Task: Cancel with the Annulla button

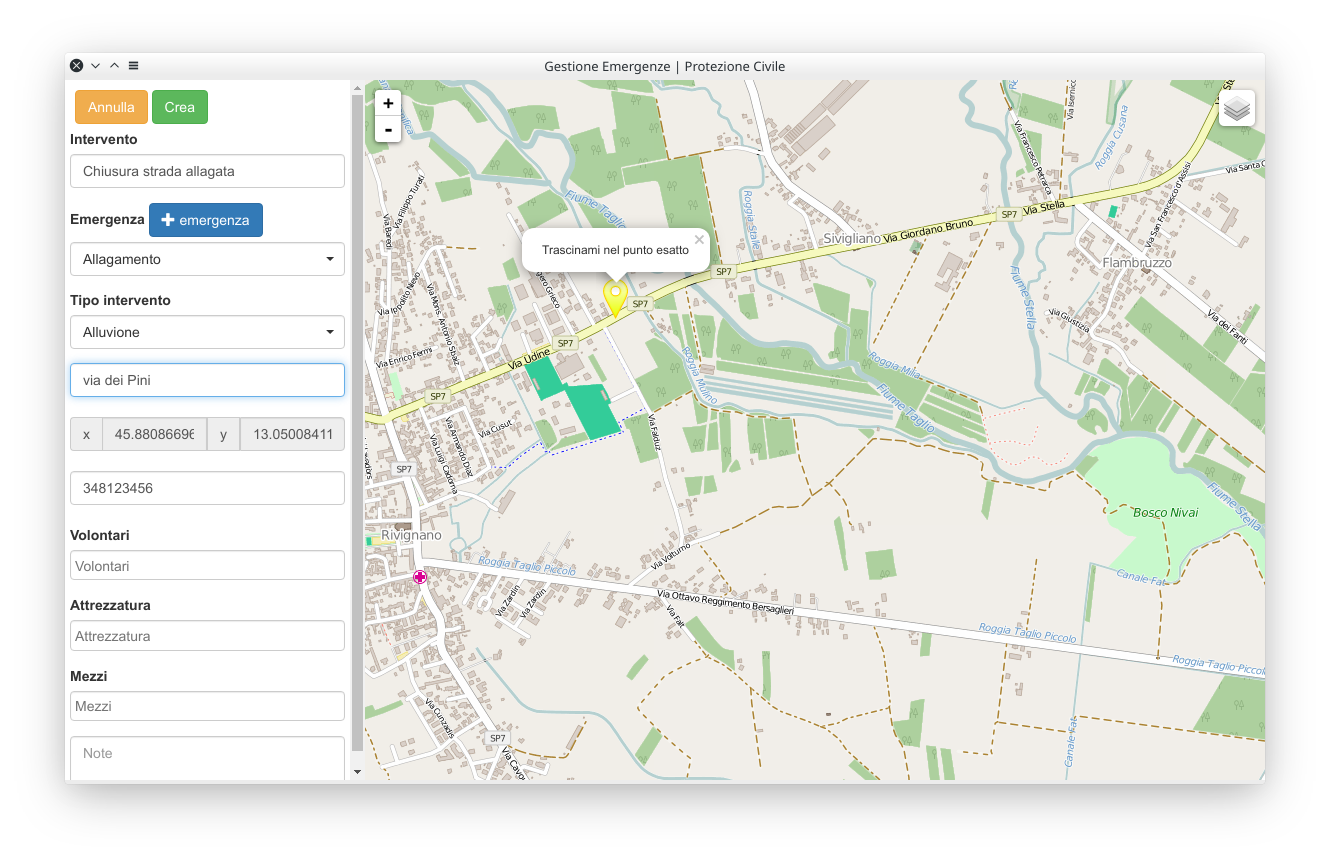Action: pos(111,107)
